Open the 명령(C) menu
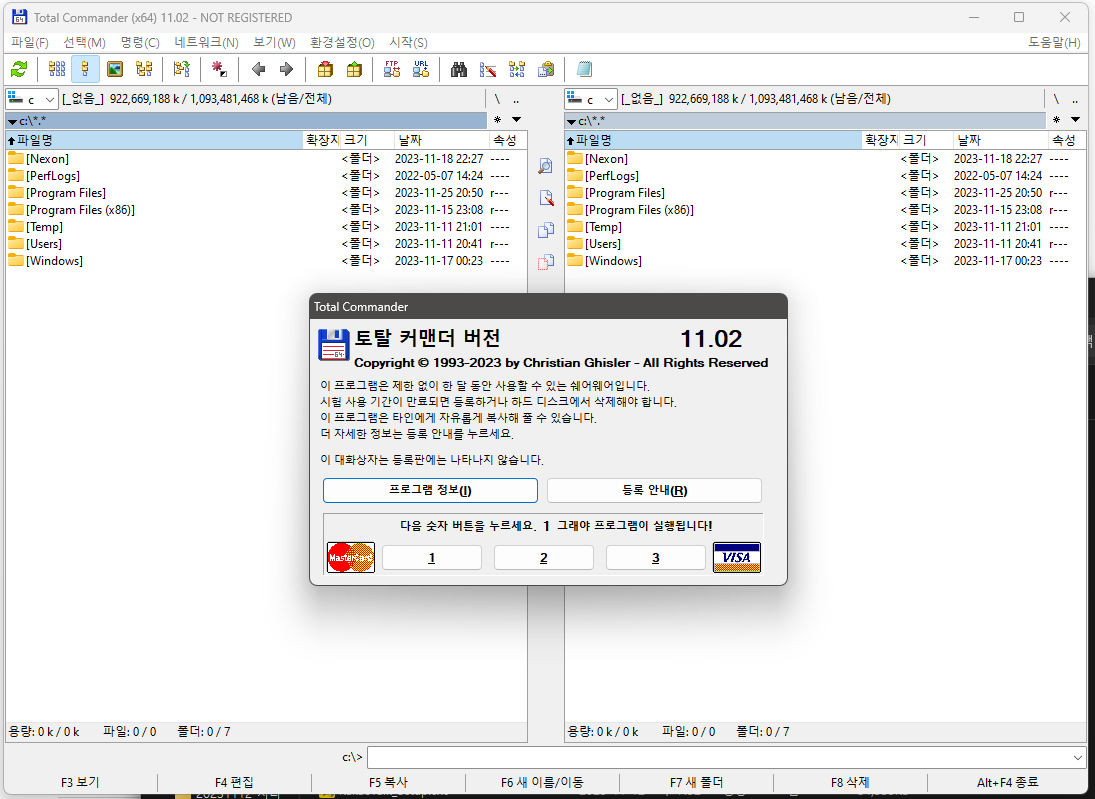 coord(140,42)
